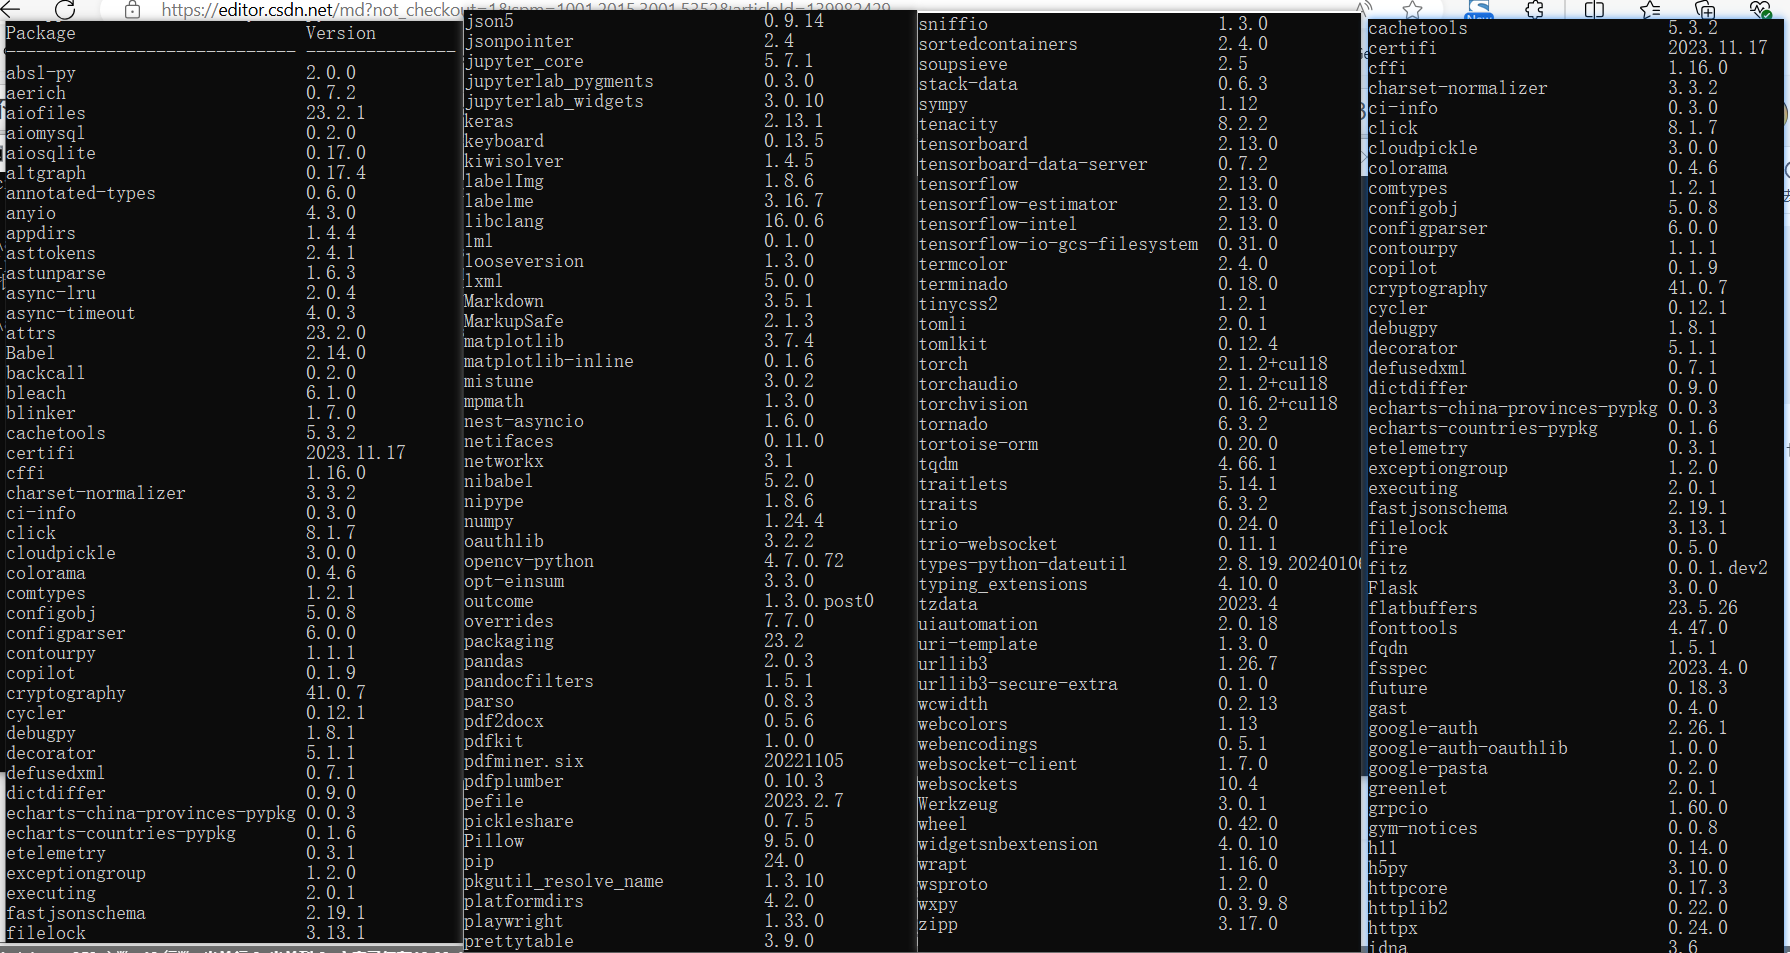Select the wxpy version 0.3.9.8

coord(1253,904)
